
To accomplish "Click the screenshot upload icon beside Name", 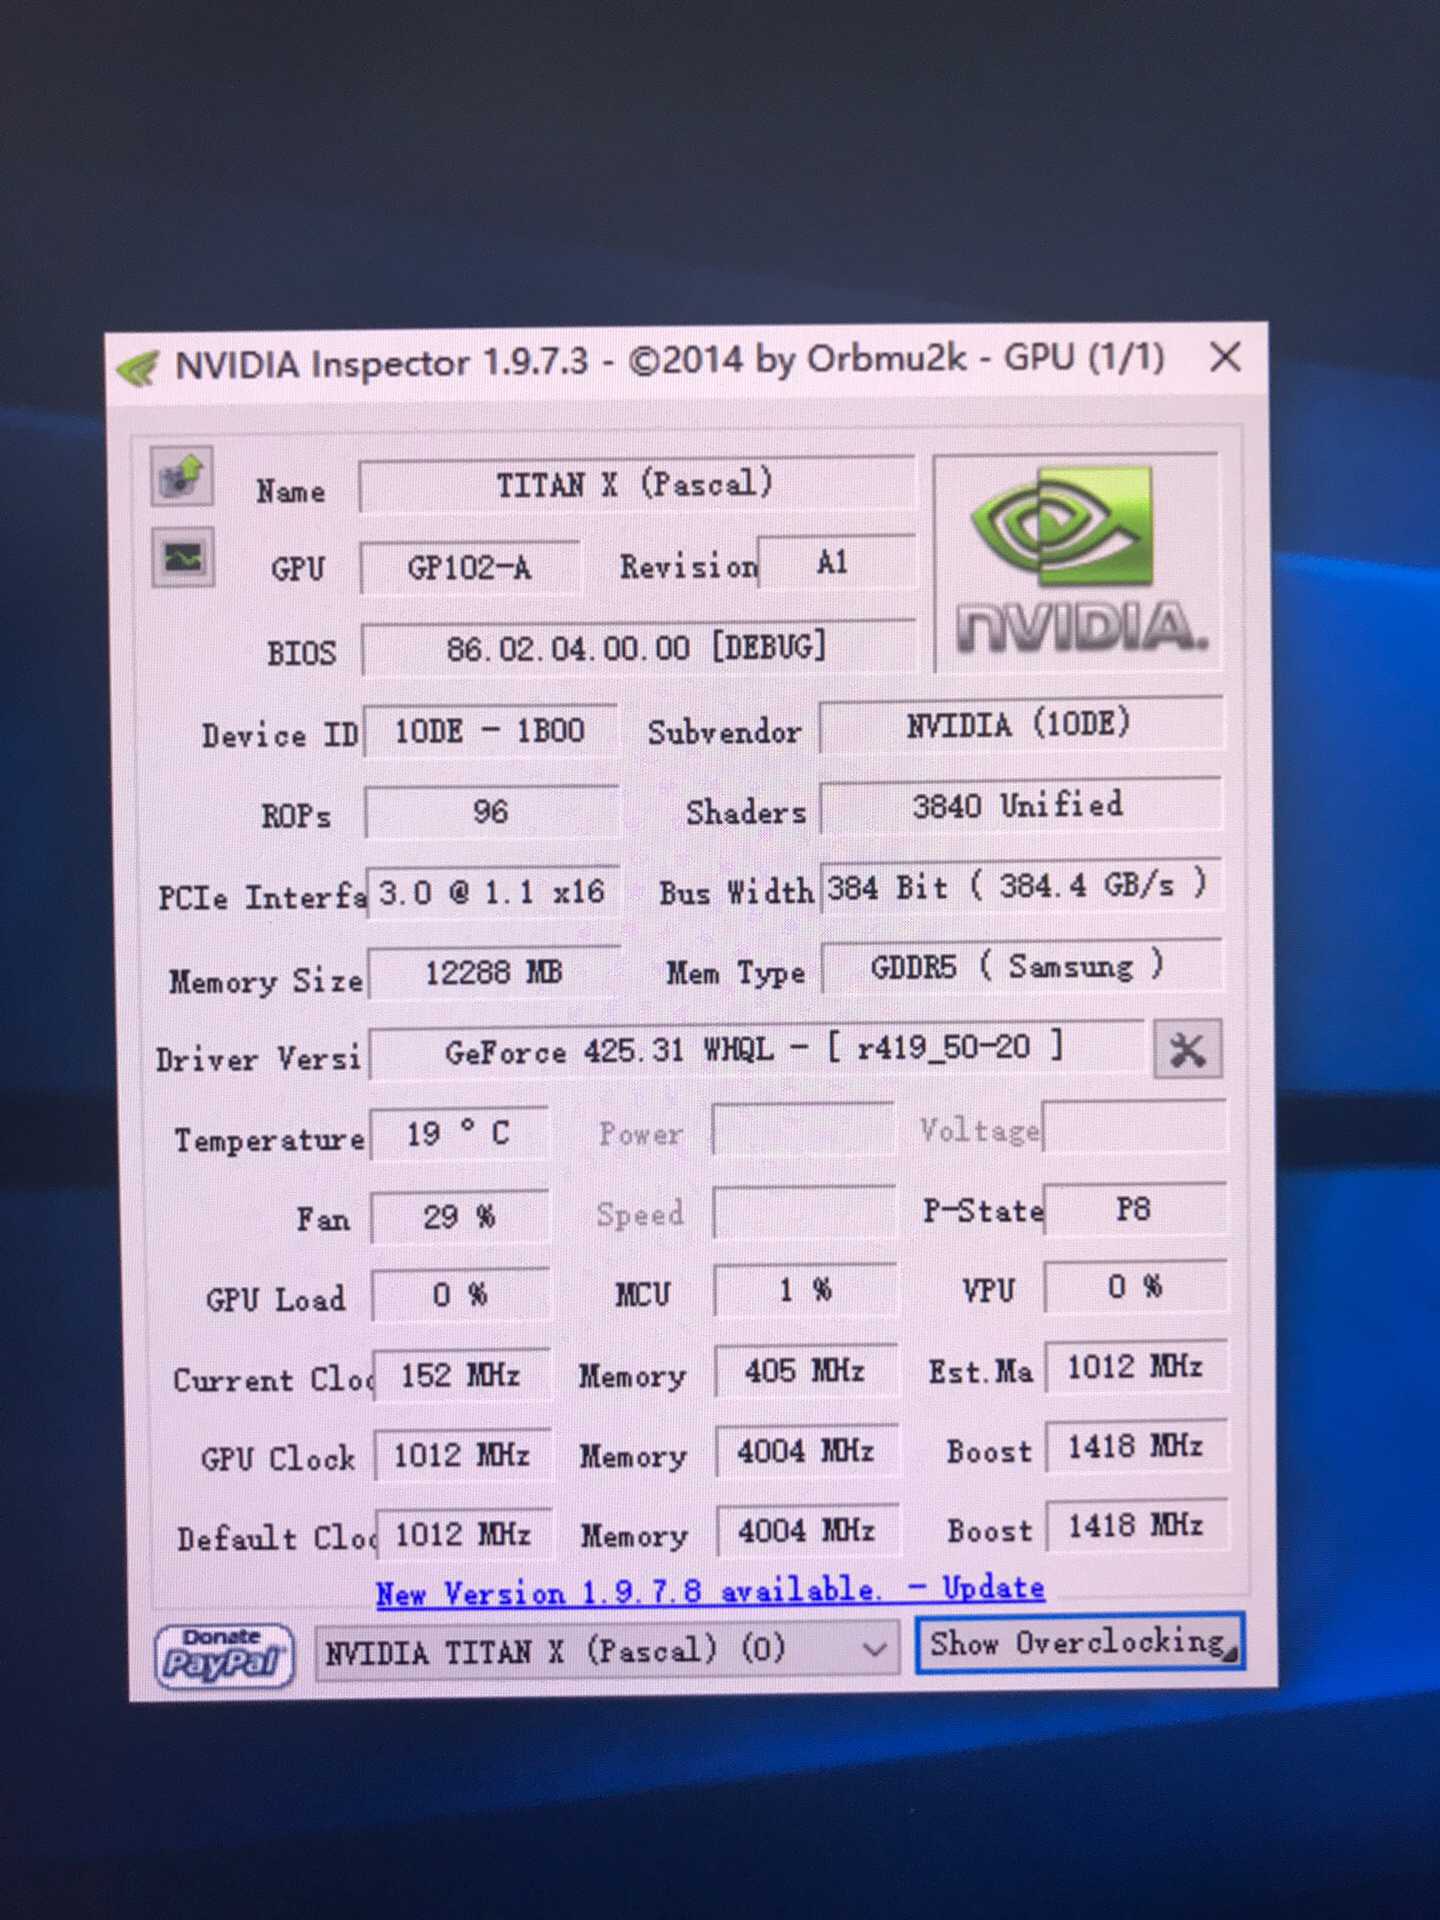I will click(181, 475).
